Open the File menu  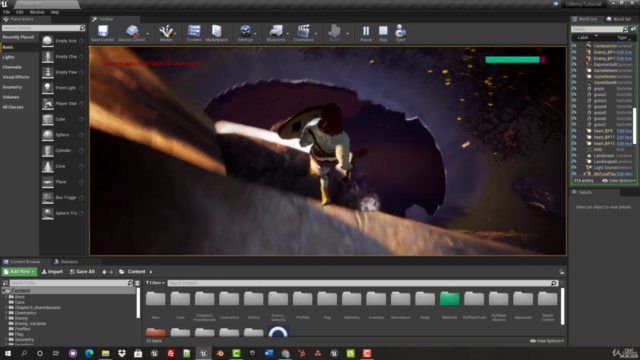(x=7, y=12)
